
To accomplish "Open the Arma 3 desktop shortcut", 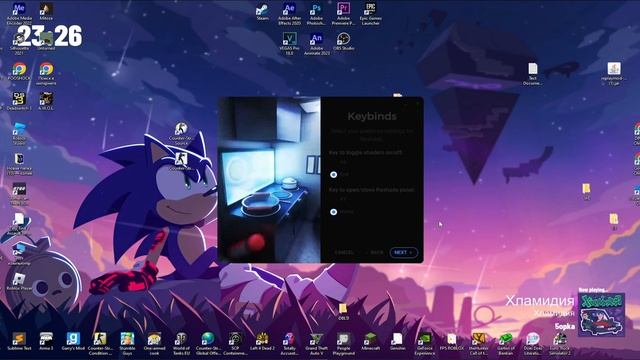I will pos(46,342).
